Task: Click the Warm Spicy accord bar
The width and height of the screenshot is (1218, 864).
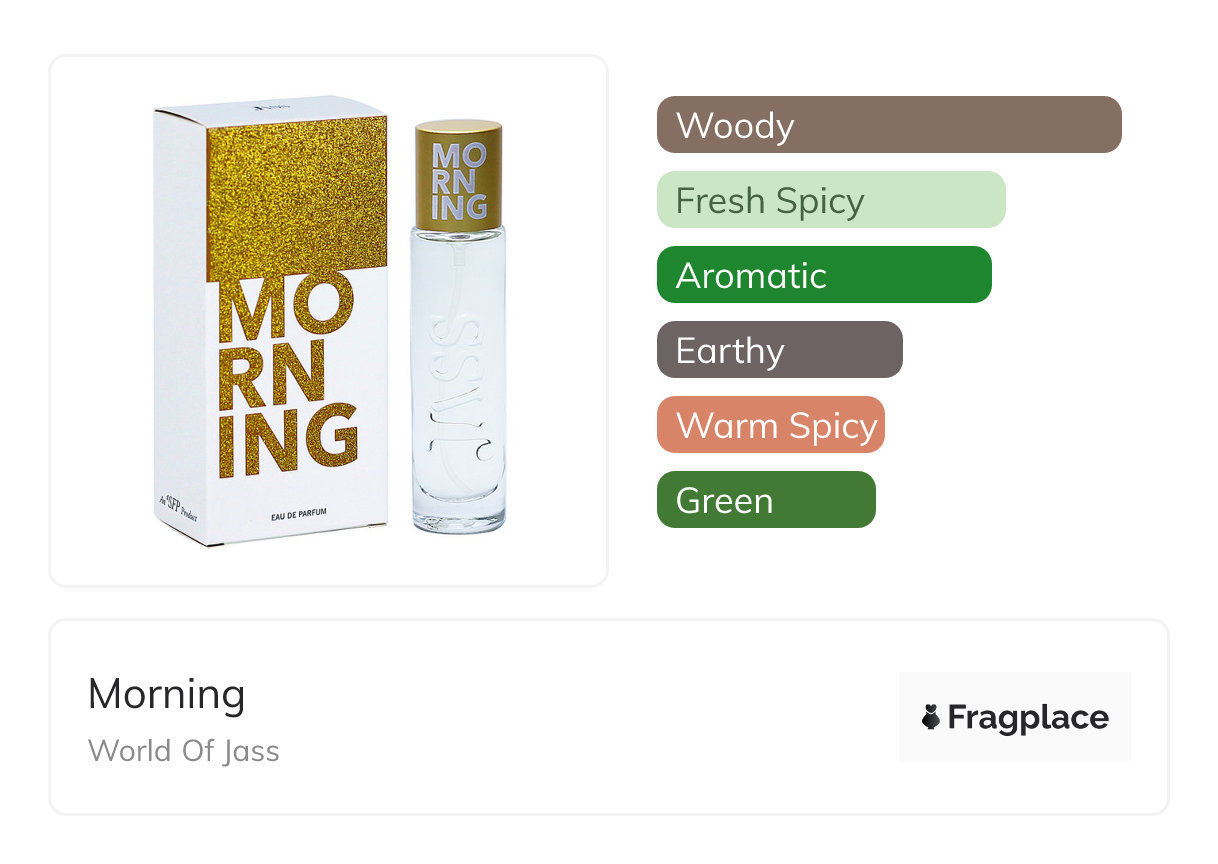Action: click(770, 425)
